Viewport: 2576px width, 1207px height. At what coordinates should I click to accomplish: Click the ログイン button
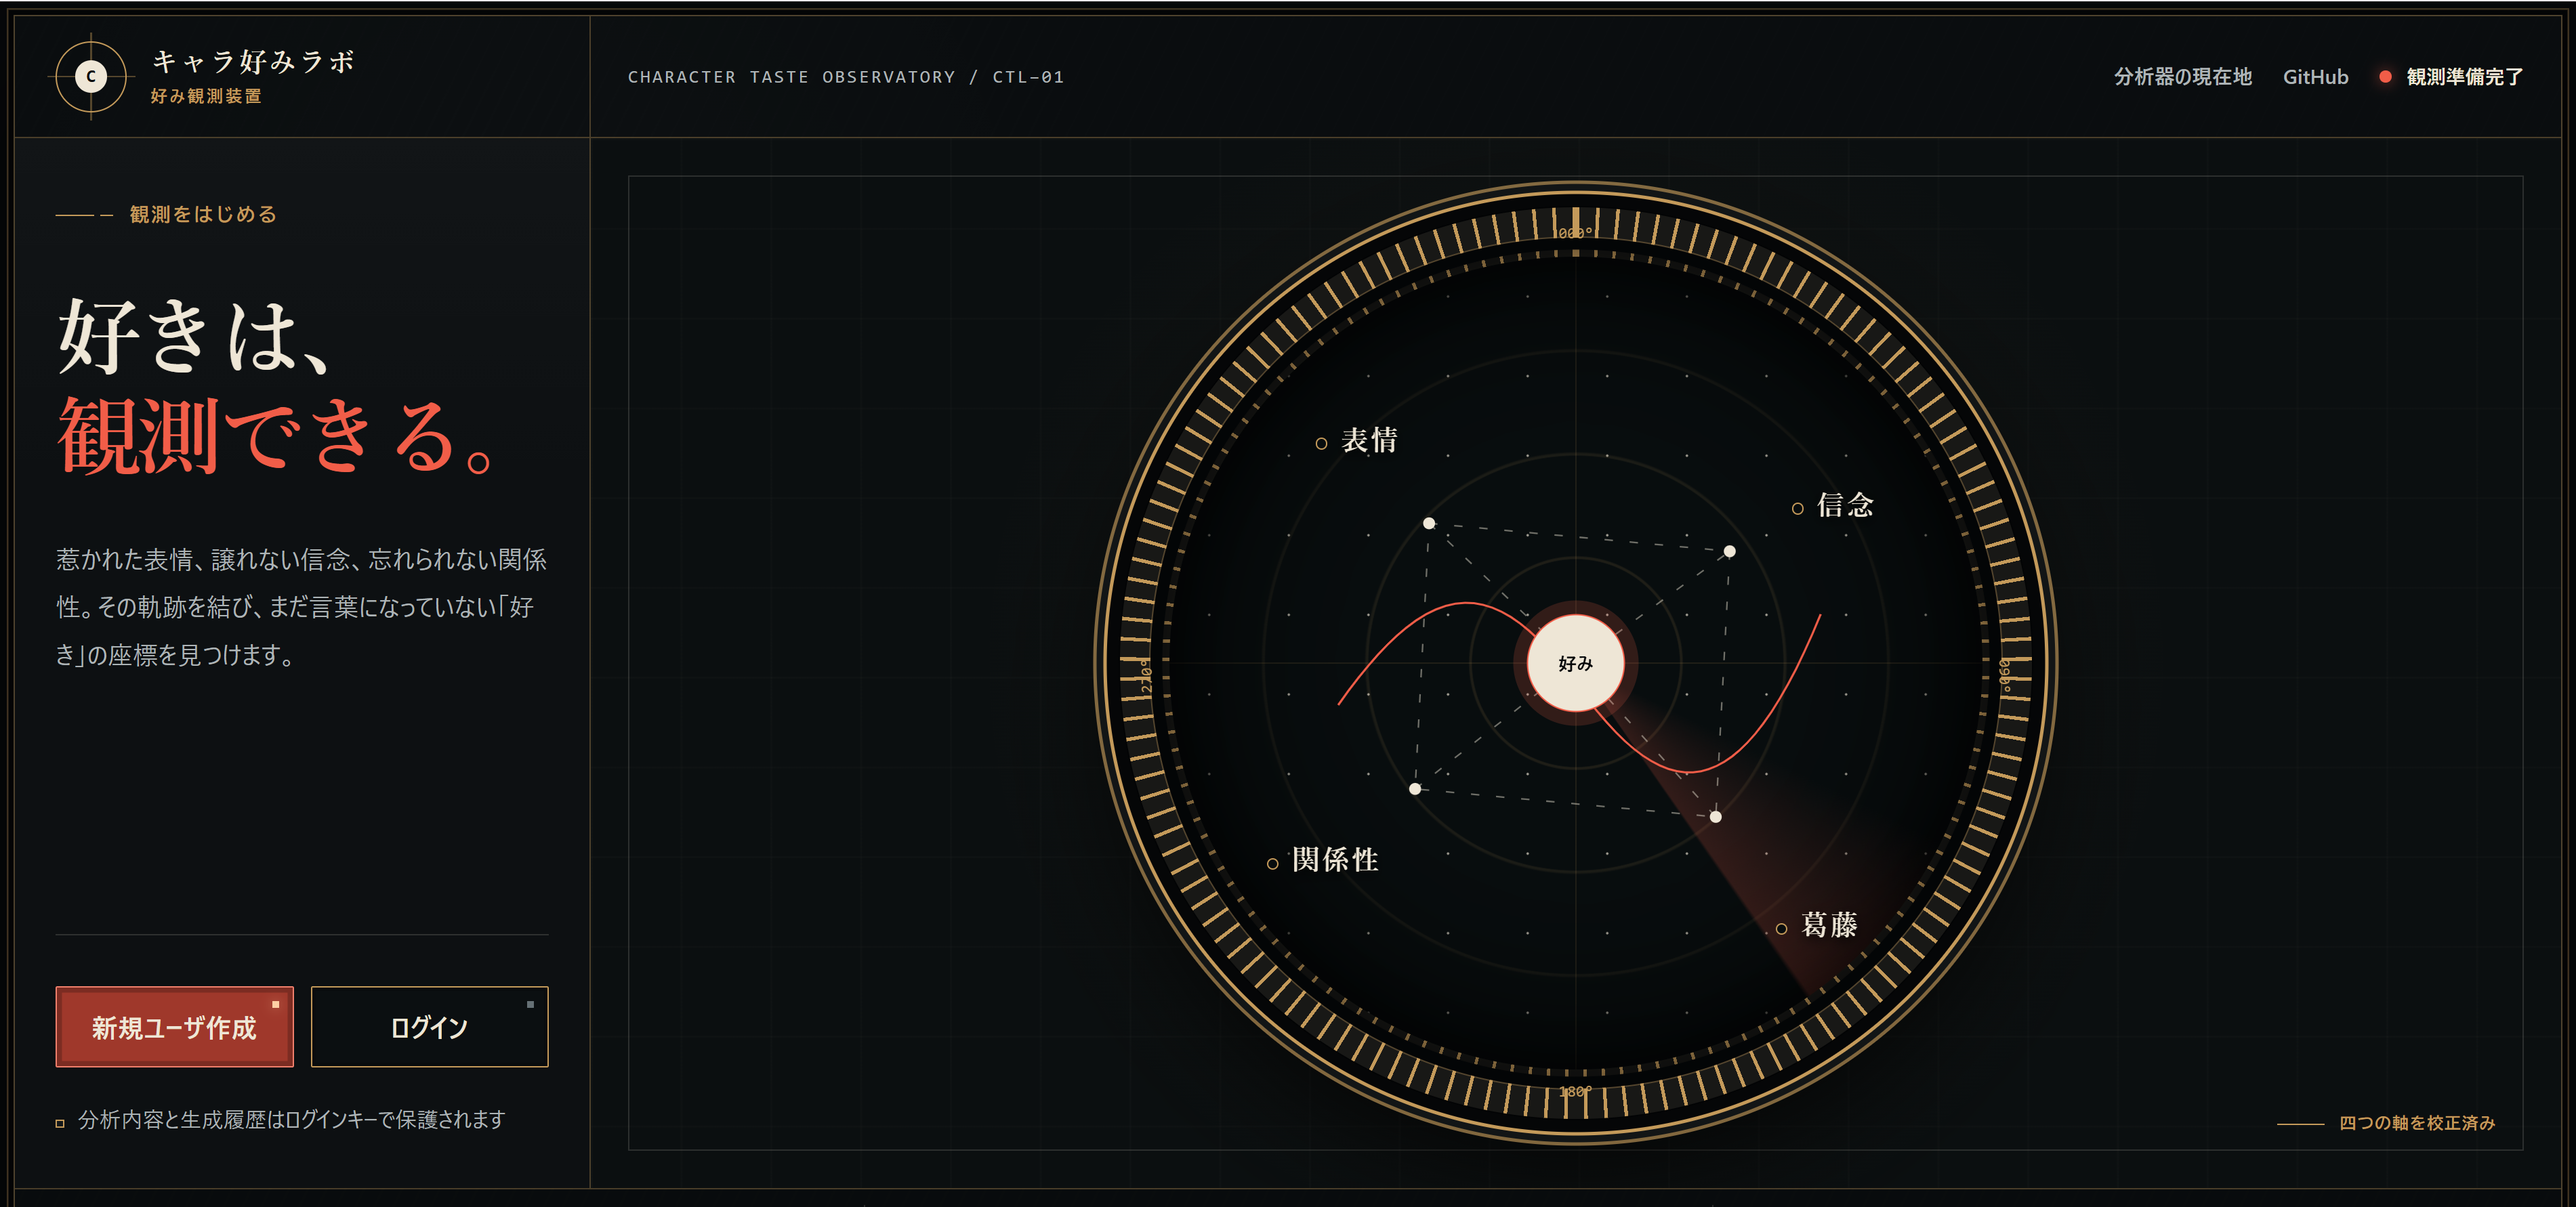429,1027
